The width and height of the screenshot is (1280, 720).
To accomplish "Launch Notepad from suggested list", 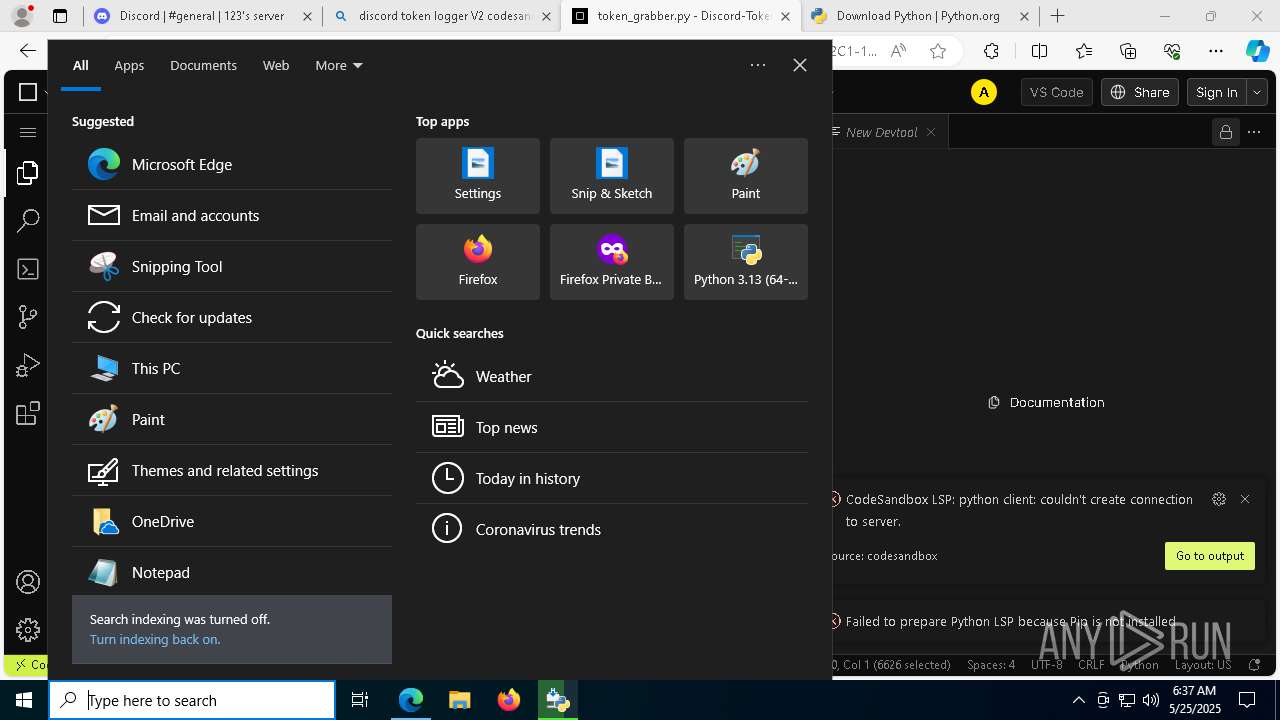I will [x=232, y=572].
